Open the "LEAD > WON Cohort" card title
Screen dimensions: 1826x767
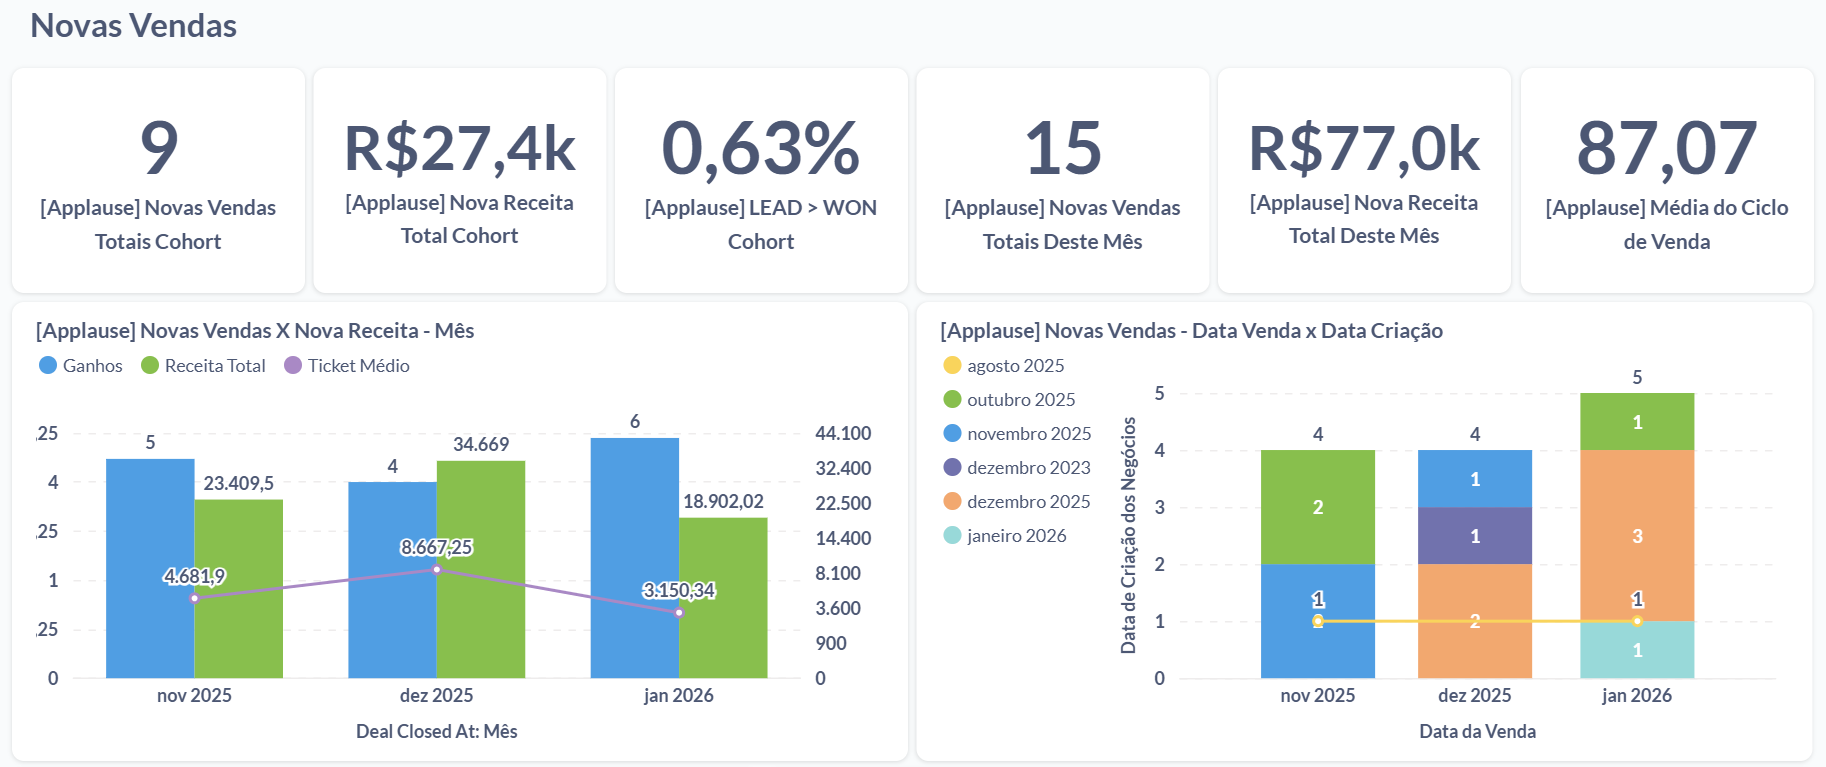(761, 224)
